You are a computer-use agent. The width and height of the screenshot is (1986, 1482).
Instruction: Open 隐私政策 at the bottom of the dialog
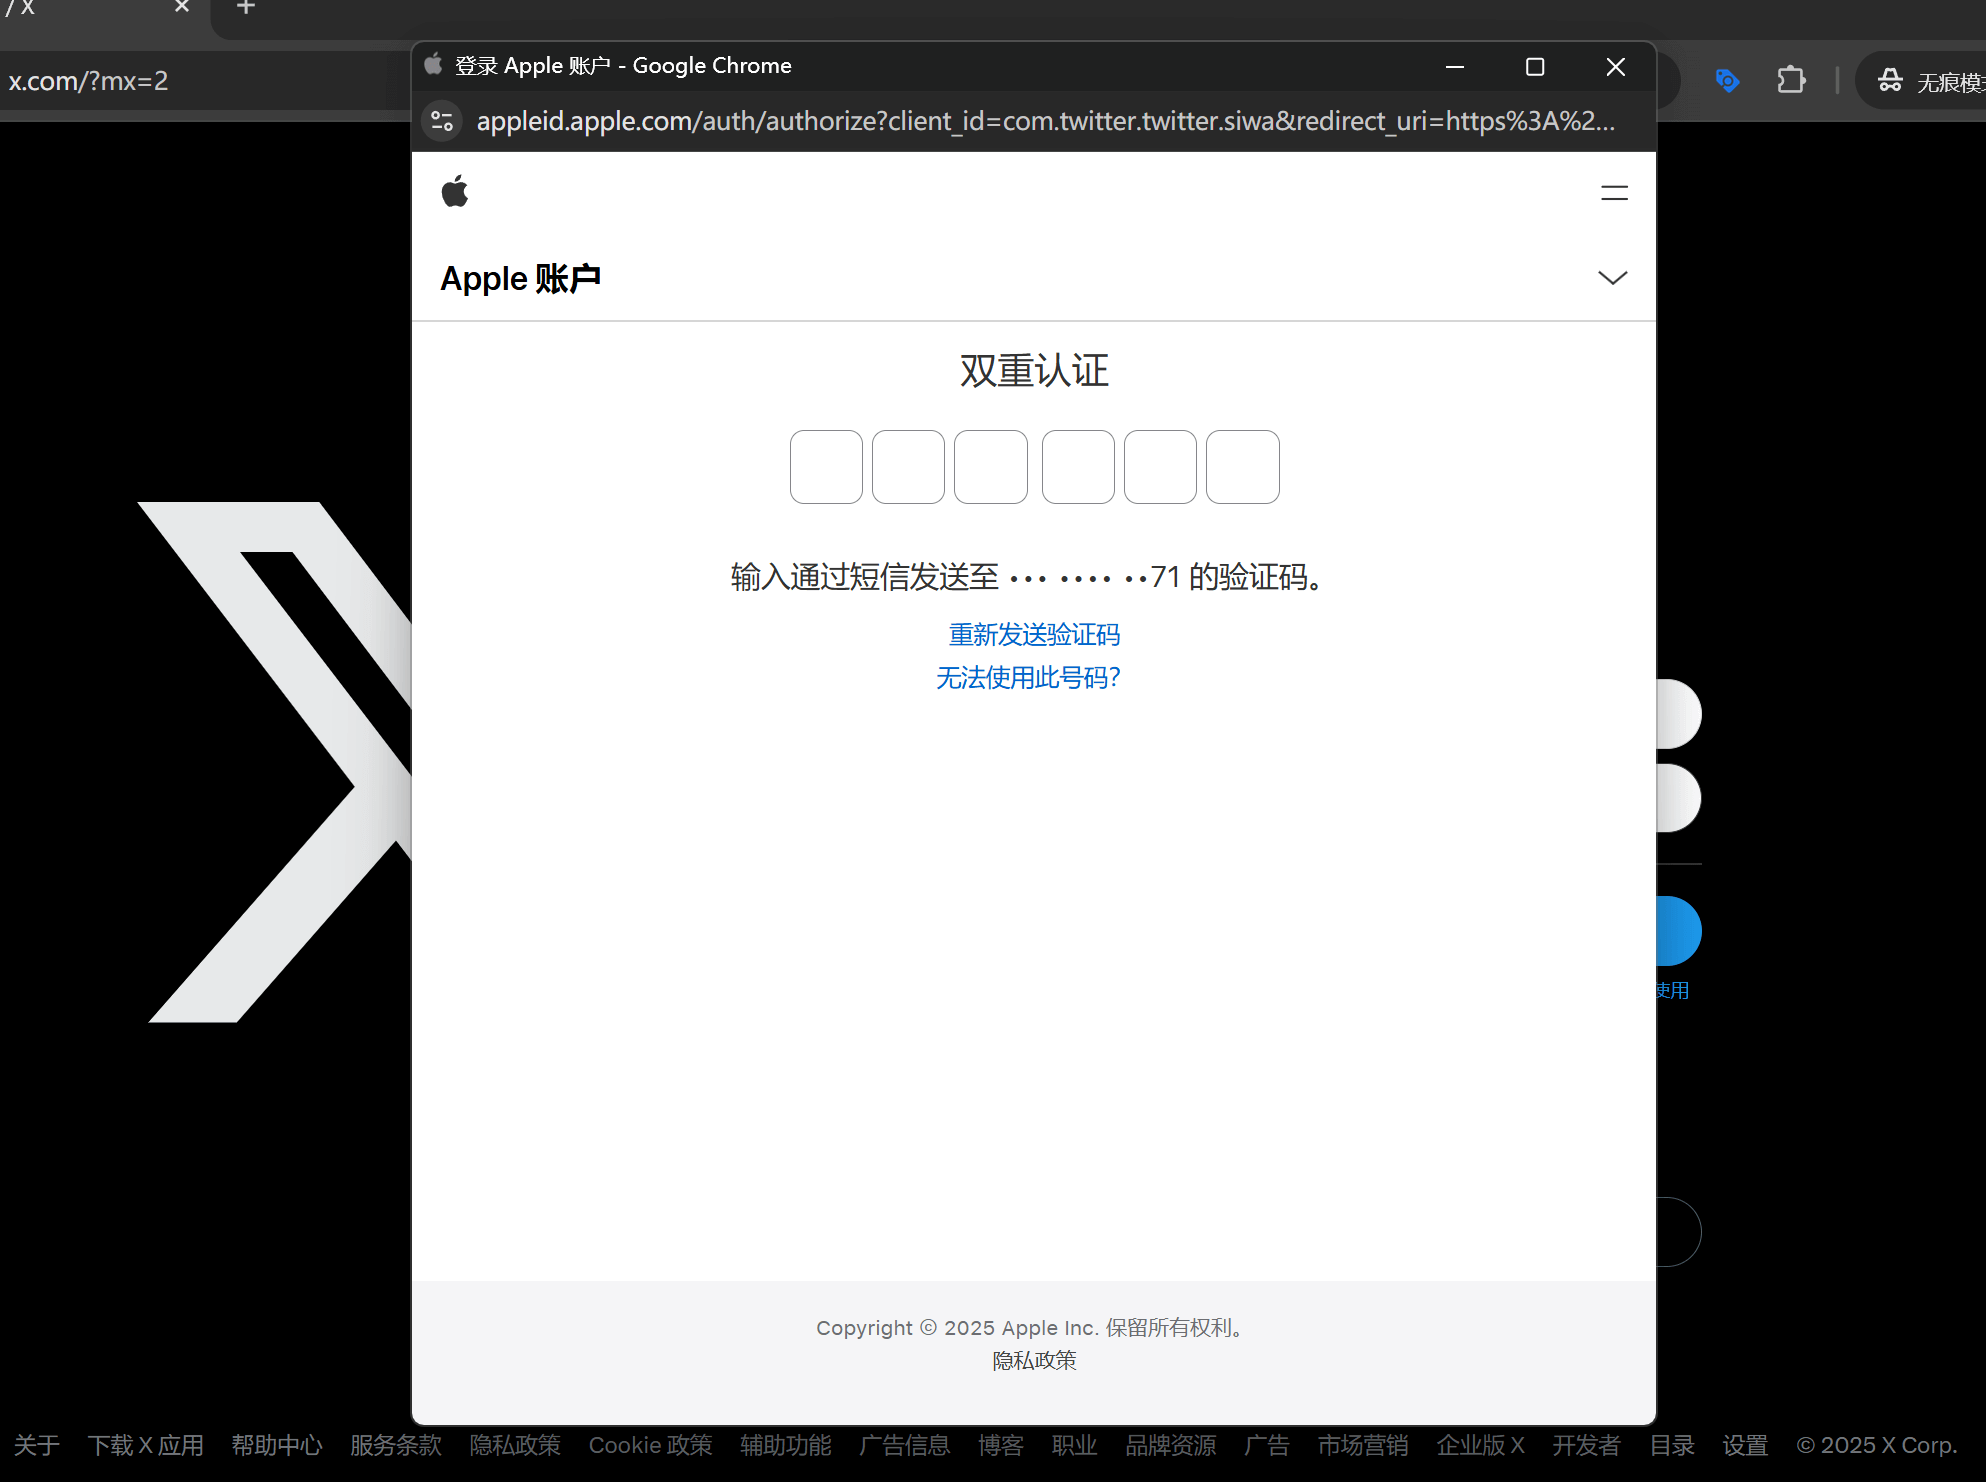coord(1033,1360)
